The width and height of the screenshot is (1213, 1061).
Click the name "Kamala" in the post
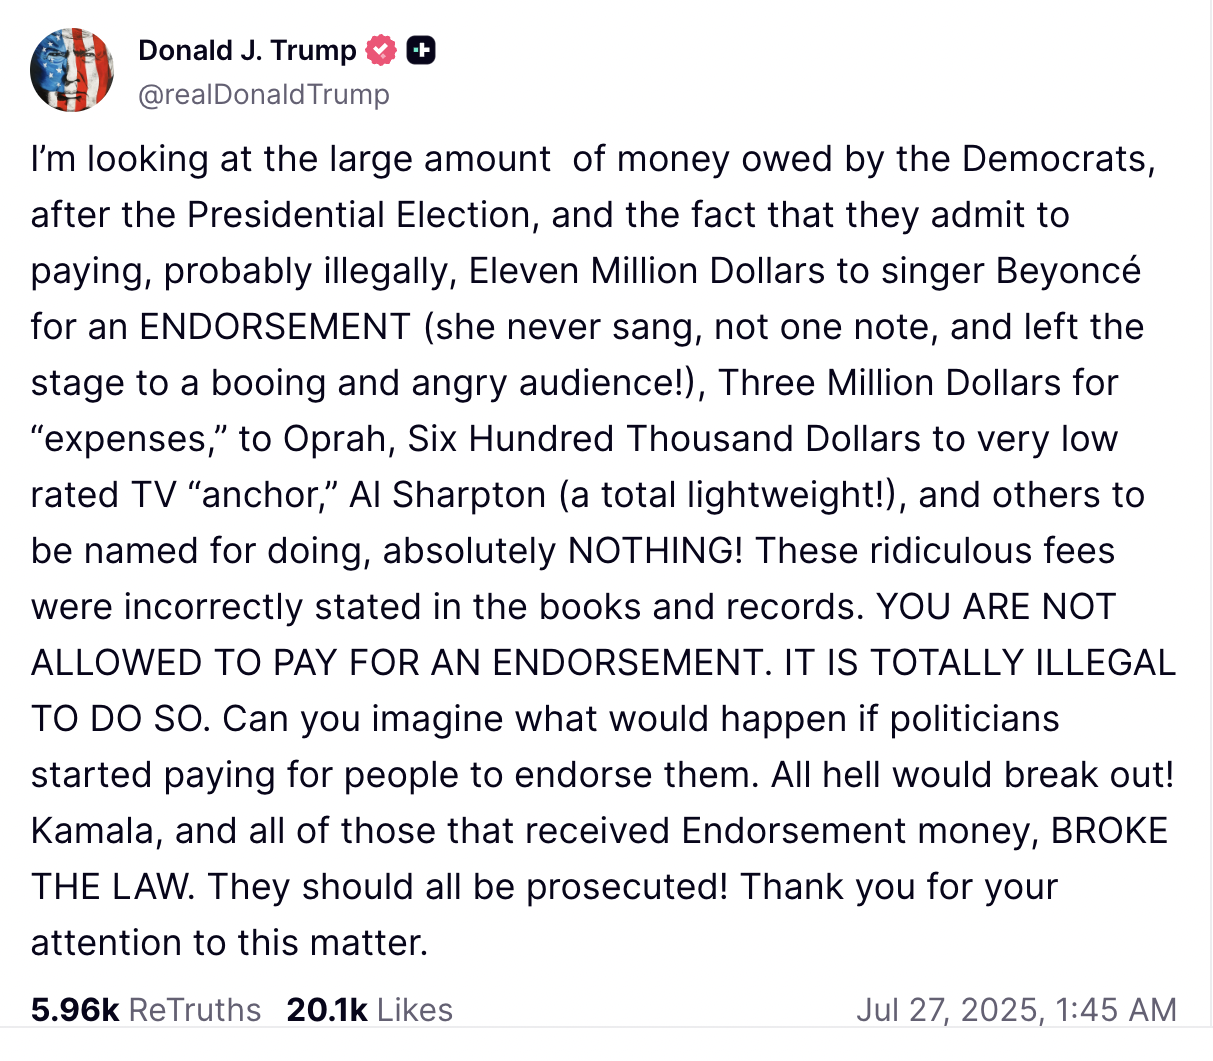coord(93,831)
